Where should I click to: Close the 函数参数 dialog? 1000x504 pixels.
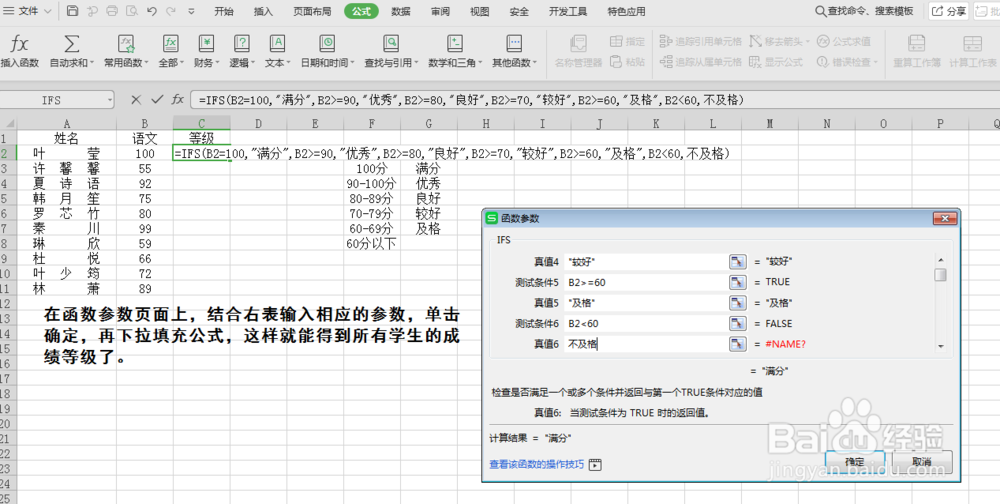945,219
